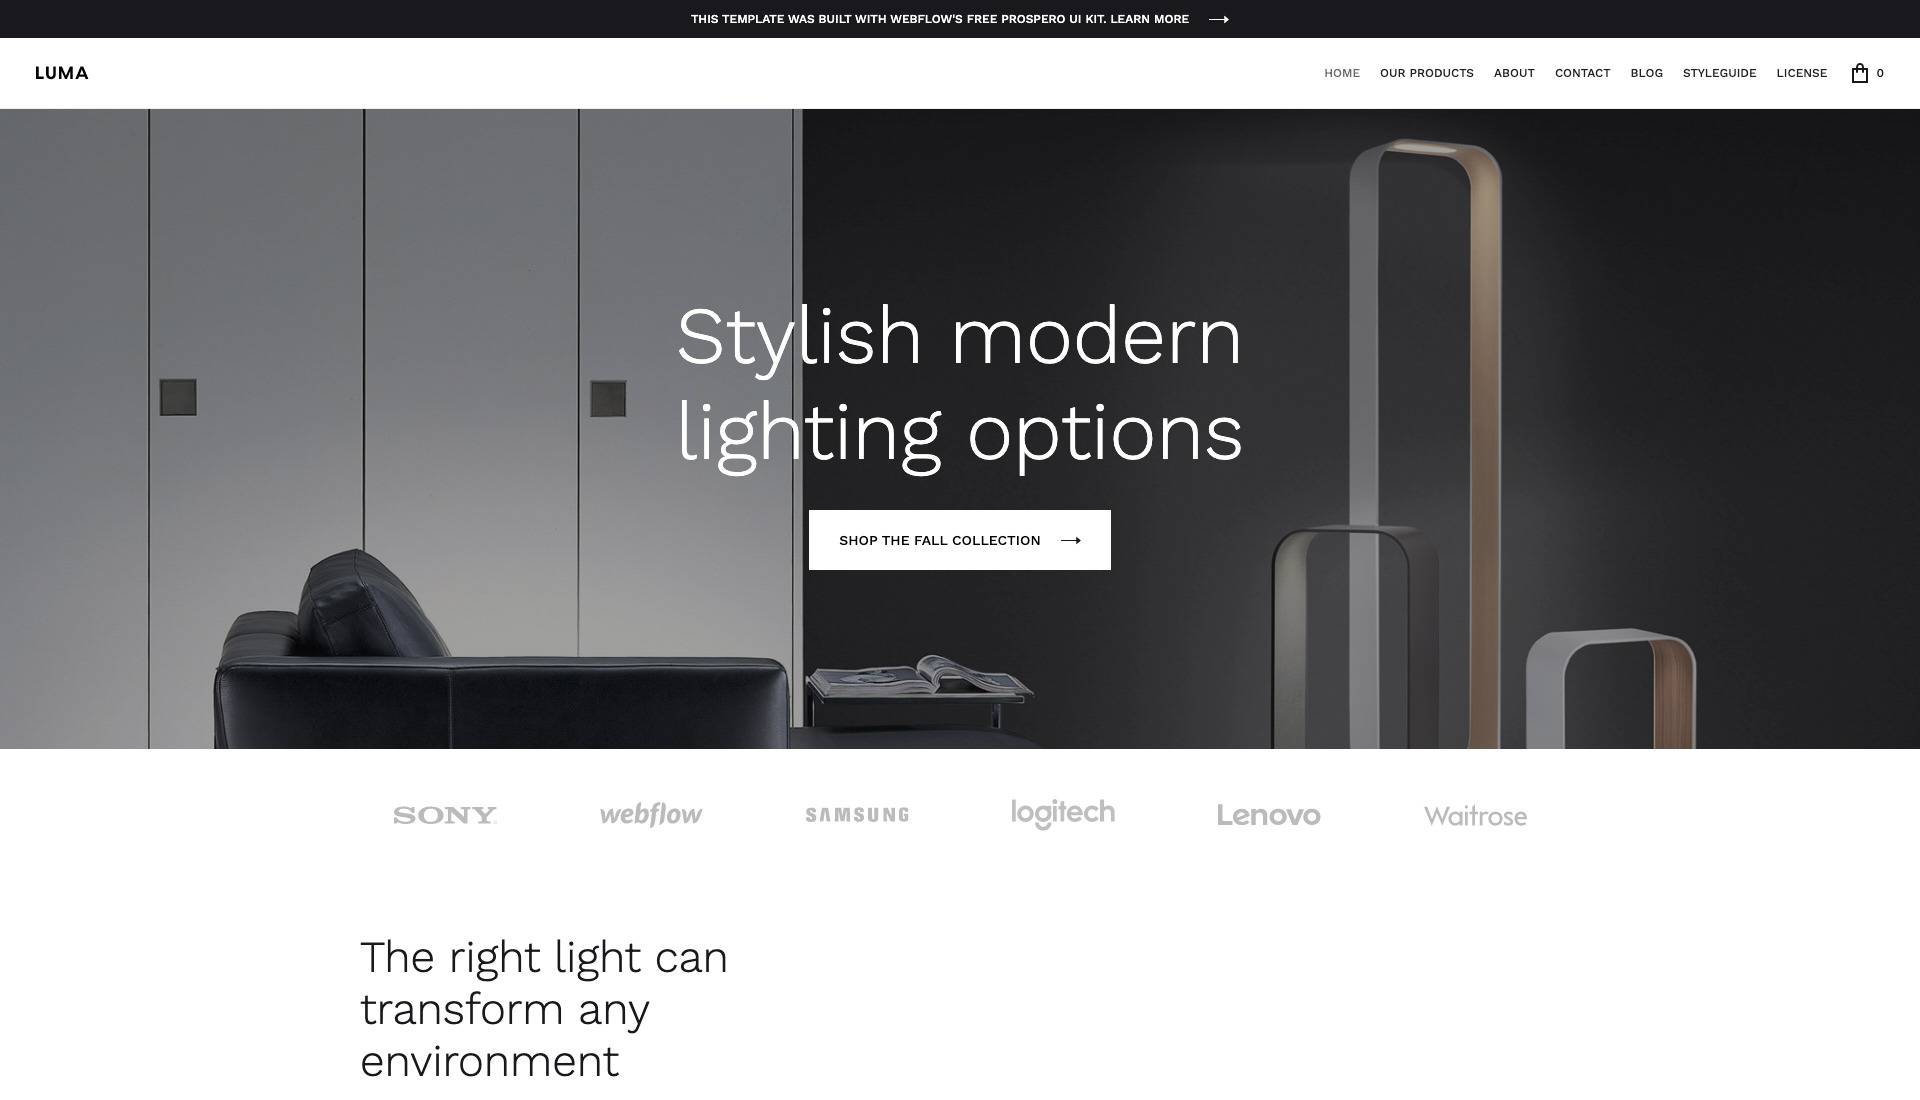Go to the LUMA home logo

(62, 73)
